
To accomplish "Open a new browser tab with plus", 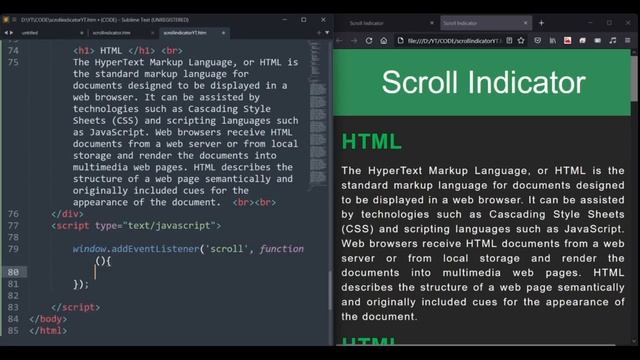I will click(x=541, y=23).
